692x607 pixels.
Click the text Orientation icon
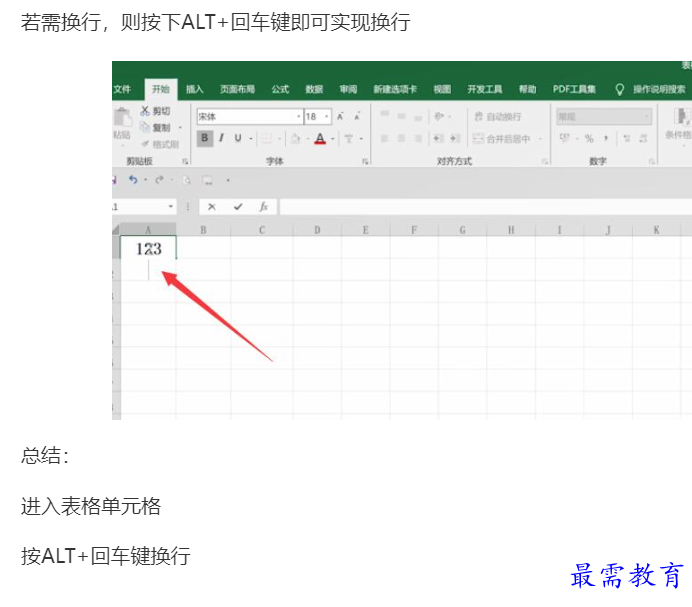tap(439, 116)
